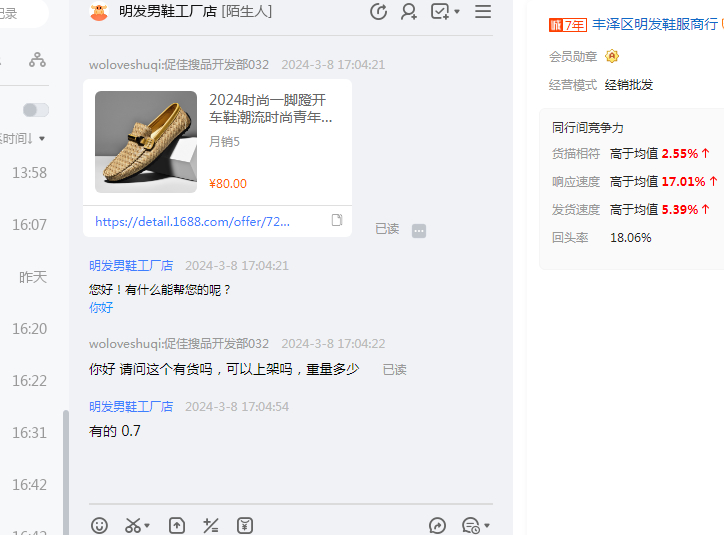Click the organization tree icon in sidebar
The height and width of the screenshot is (535, 724).
click(x=37, y=60)
